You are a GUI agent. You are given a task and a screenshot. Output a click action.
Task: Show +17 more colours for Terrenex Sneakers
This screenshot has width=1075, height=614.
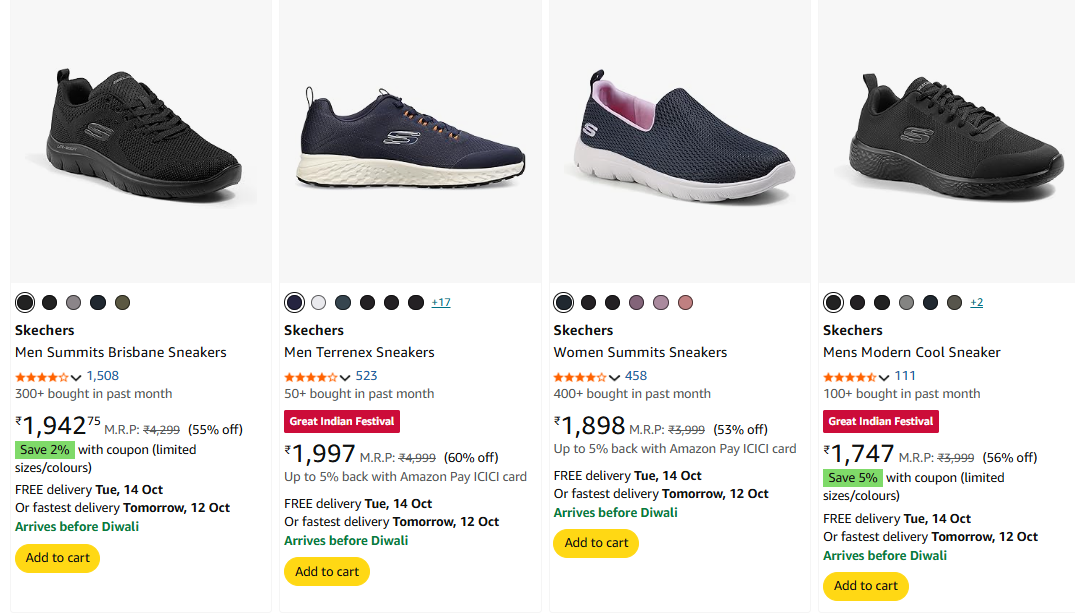(x=441, y=302)
